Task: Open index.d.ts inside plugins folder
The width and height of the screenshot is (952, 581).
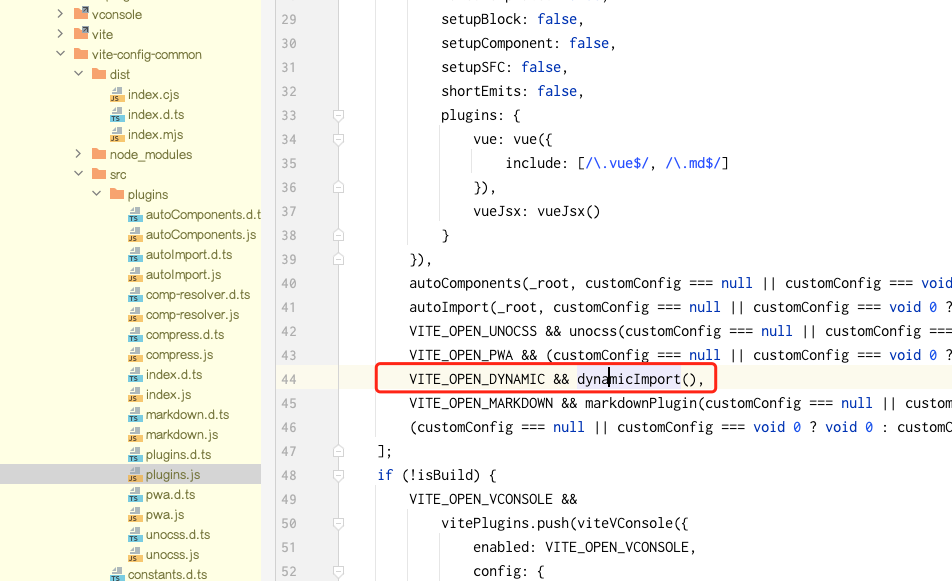Action: (174, 375)
